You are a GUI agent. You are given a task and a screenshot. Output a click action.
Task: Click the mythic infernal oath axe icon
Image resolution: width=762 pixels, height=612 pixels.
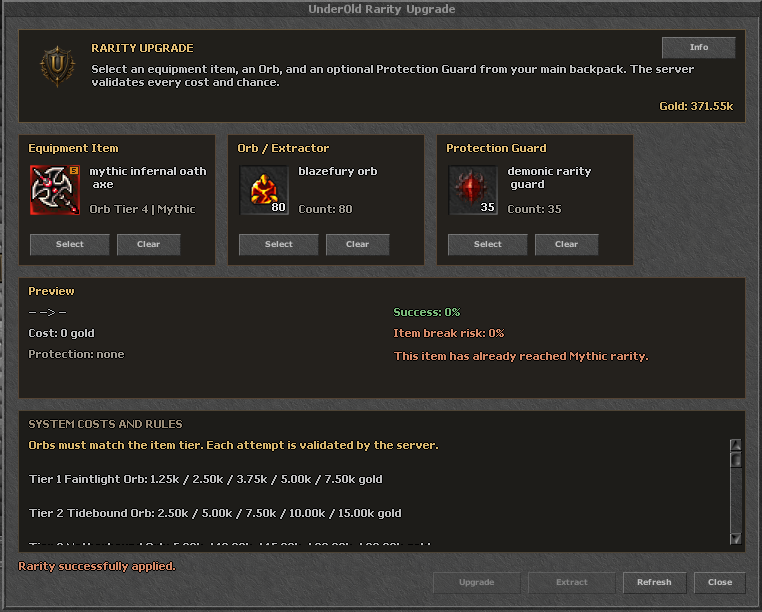pos(54,190)
